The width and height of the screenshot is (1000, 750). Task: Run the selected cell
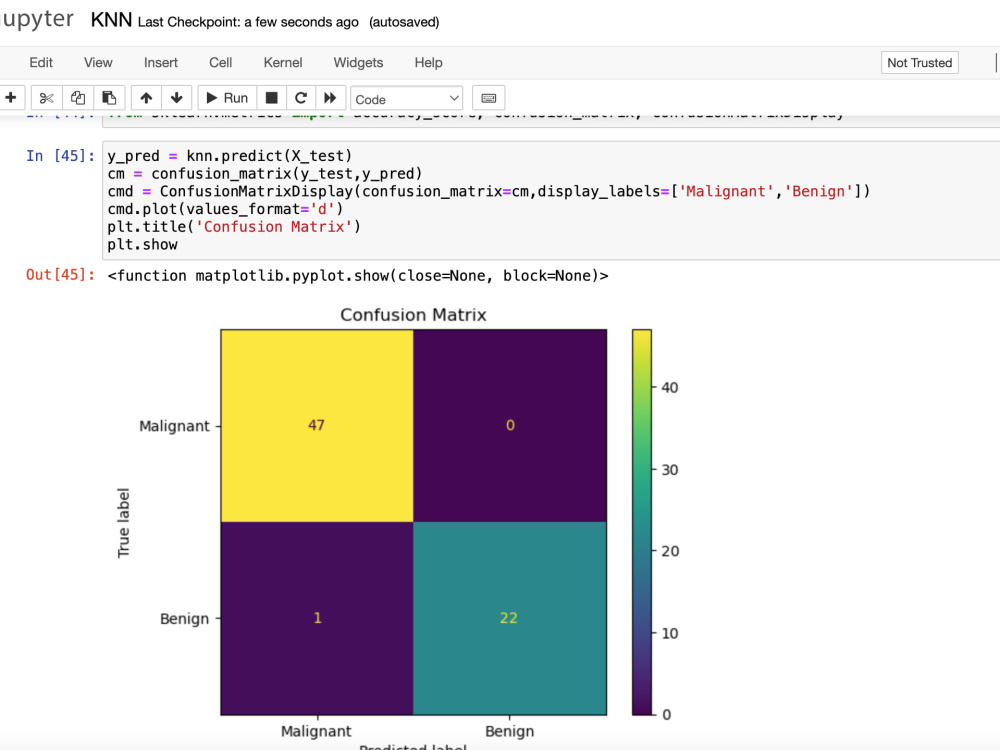tap(228, 98)
